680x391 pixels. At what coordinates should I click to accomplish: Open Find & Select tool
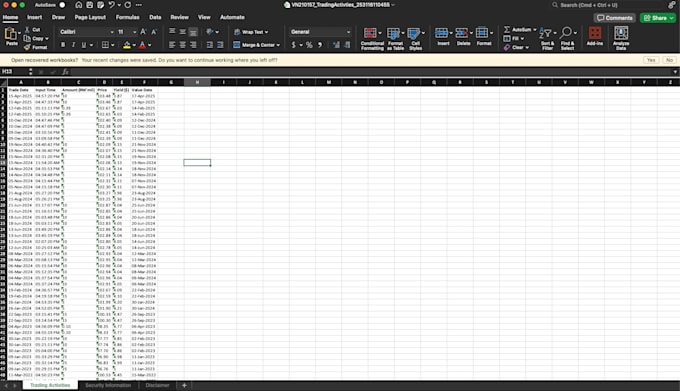coord(567,39)
